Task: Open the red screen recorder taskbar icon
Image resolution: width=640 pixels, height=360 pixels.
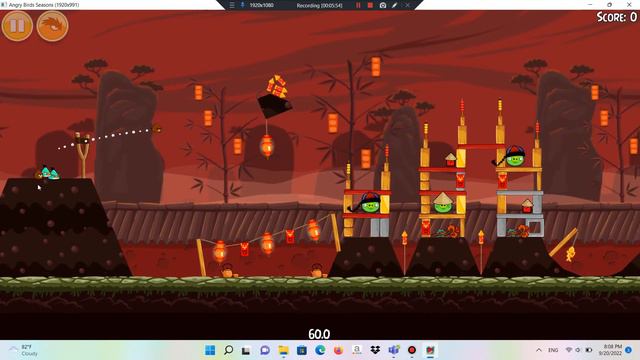Action: click(x=412, y=350)
